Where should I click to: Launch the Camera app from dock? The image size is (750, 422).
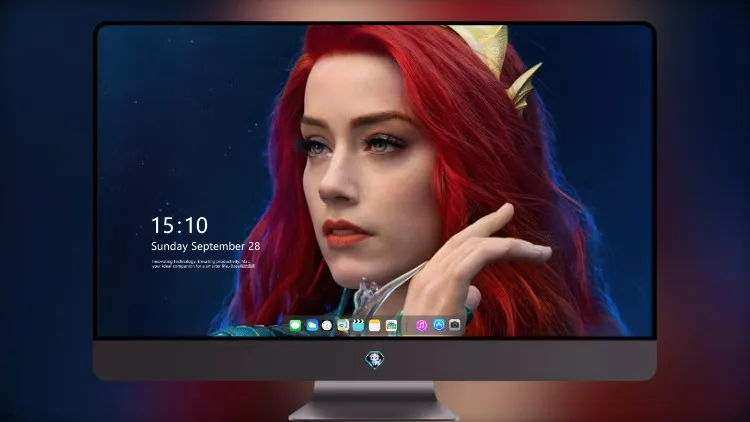(x=455, y=325)
